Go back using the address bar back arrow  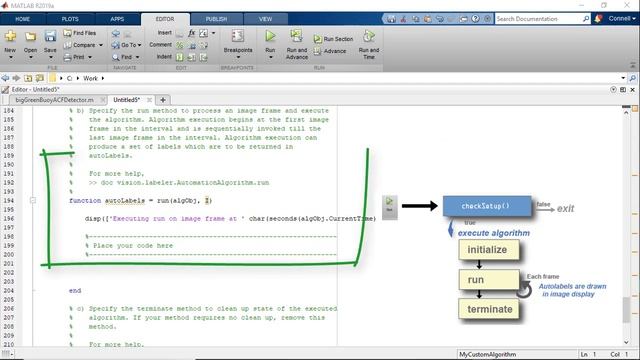click(5, 78)
